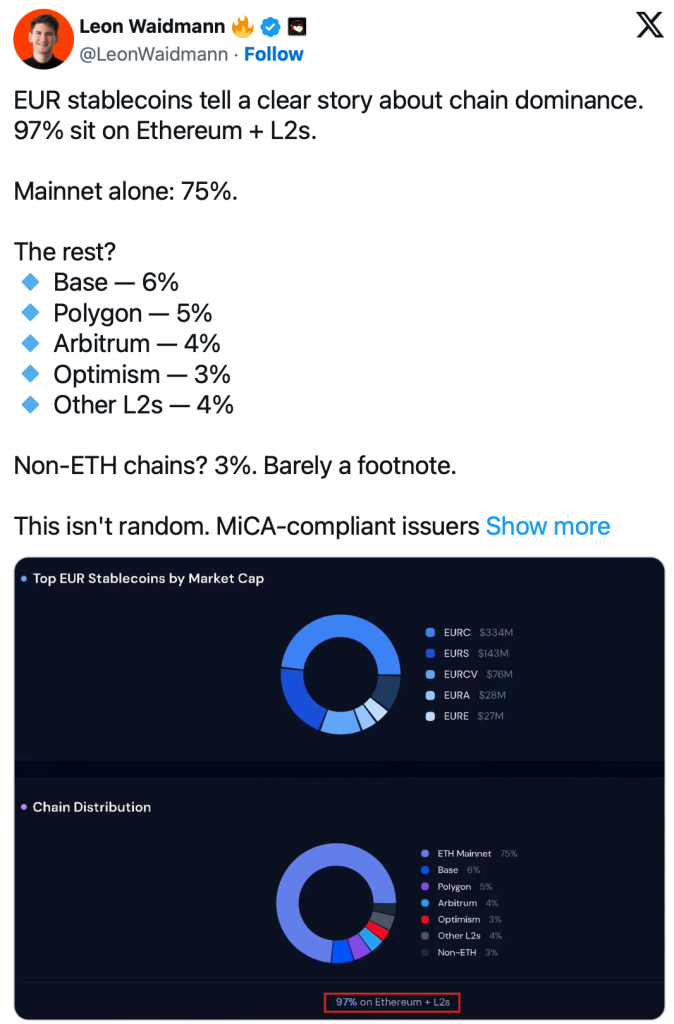The height and width of the screenshot is (1024, 674).
Task: Click the Polygon purple legend dot
Action: tap(426, 887)
